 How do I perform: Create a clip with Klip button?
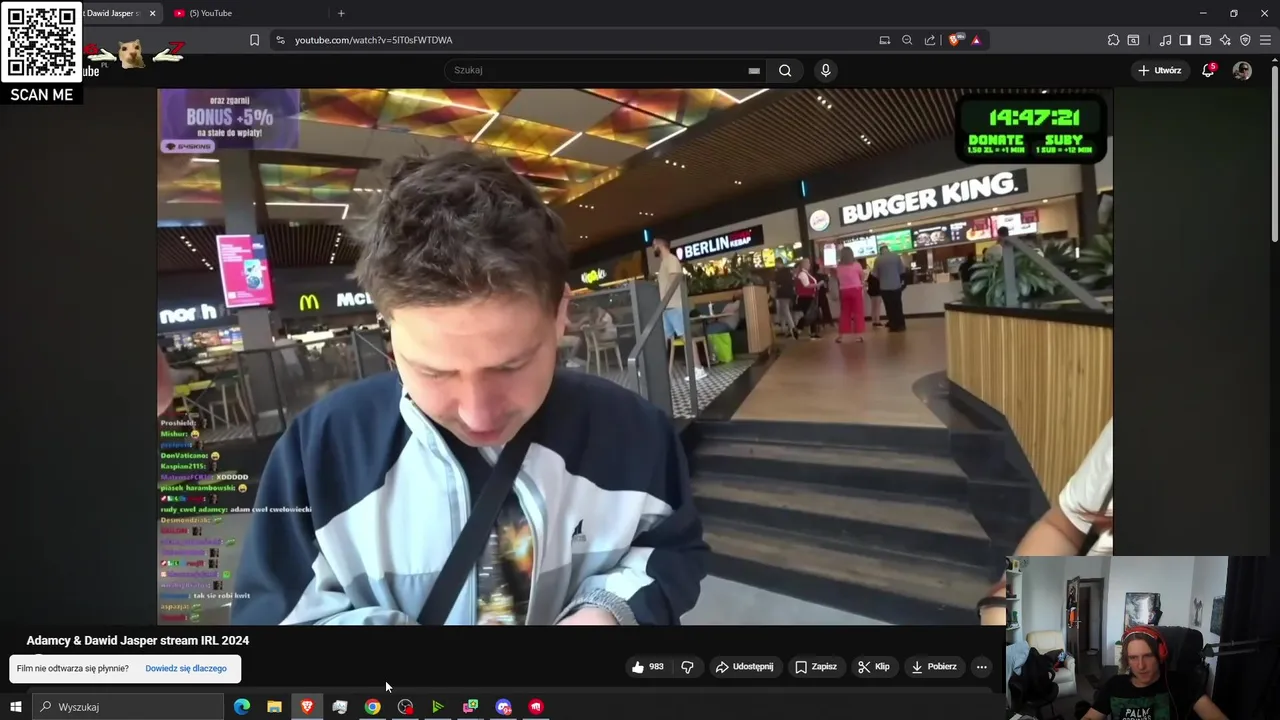[873, 667]
